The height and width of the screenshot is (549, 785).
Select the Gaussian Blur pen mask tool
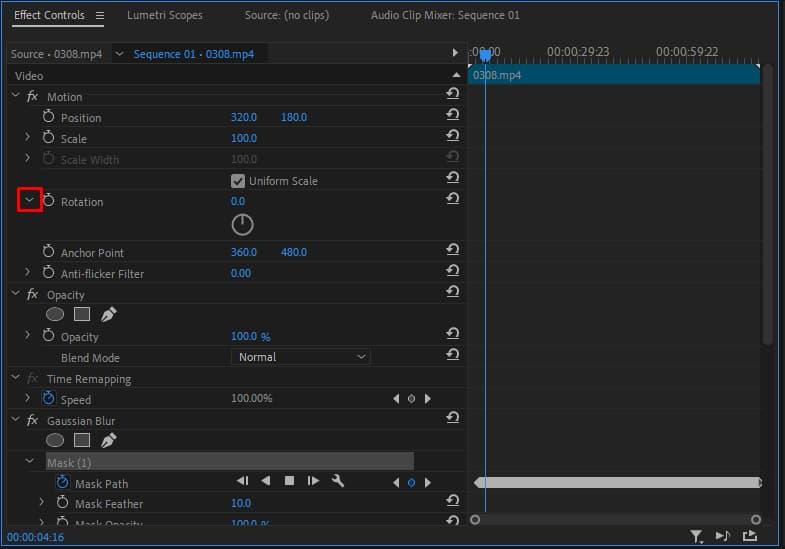pyautogui.click(x=108, y=440)
